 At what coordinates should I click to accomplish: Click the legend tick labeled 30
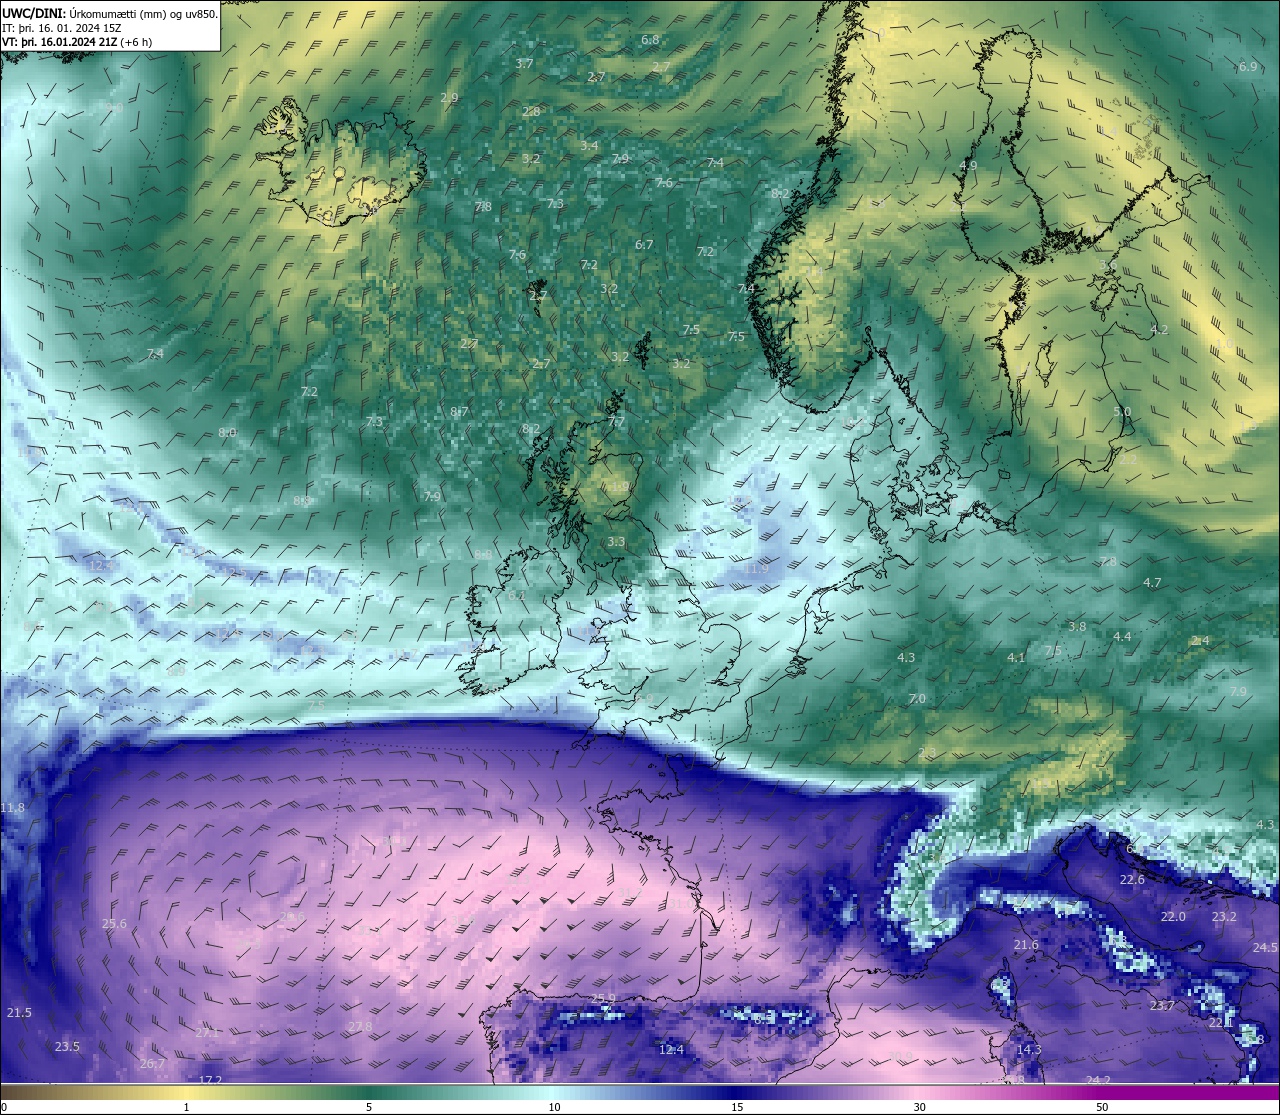919,1107
